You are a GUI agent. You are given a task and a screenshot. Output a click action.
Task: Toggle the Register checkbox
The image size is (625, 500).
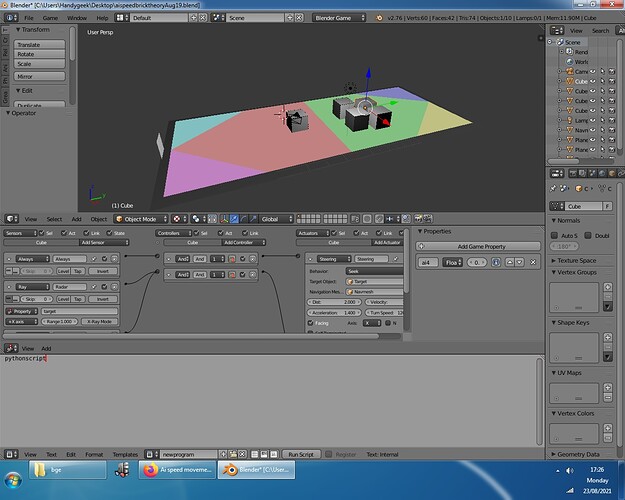[x=328, y=454]
